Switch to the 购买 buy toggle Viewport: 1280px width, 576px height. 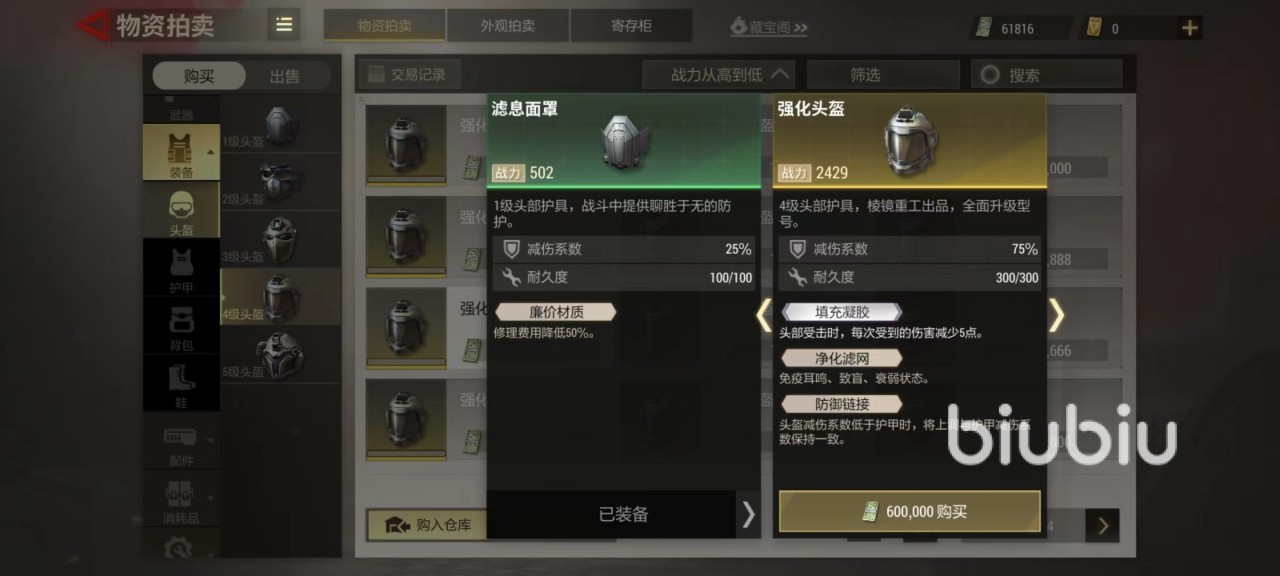(x=199, y=76)
